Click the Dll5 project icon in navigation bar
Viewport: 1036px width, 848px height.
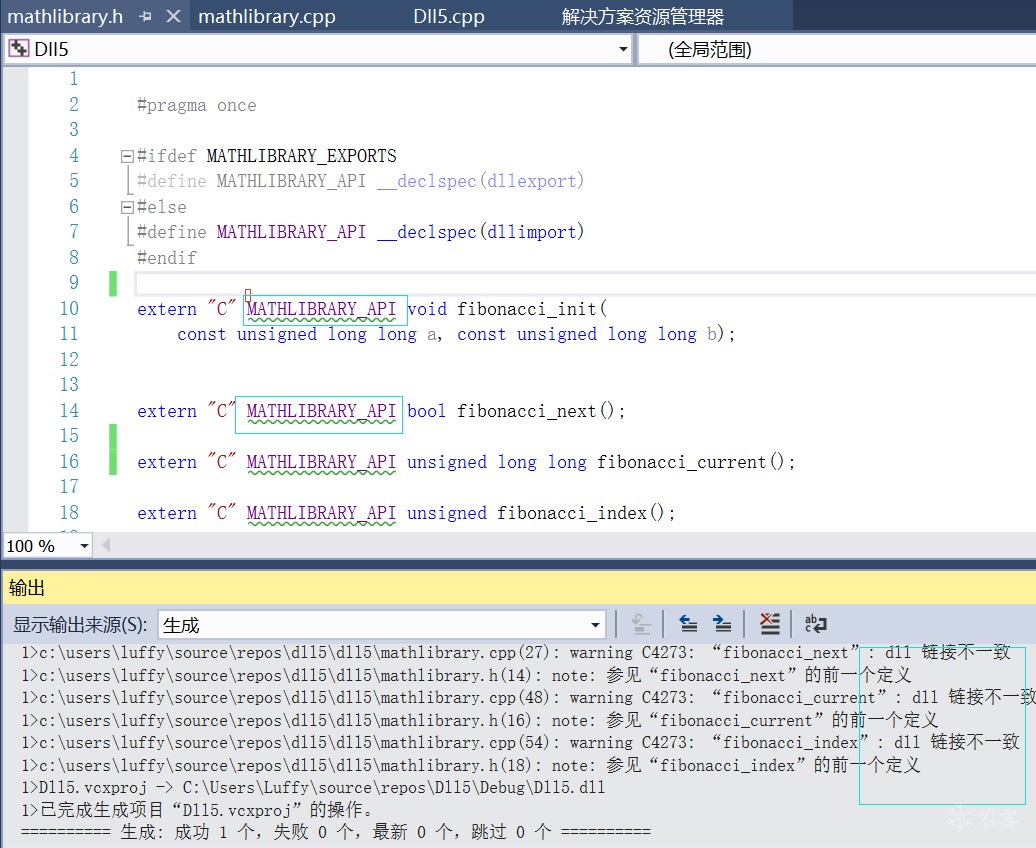(18, 49)
